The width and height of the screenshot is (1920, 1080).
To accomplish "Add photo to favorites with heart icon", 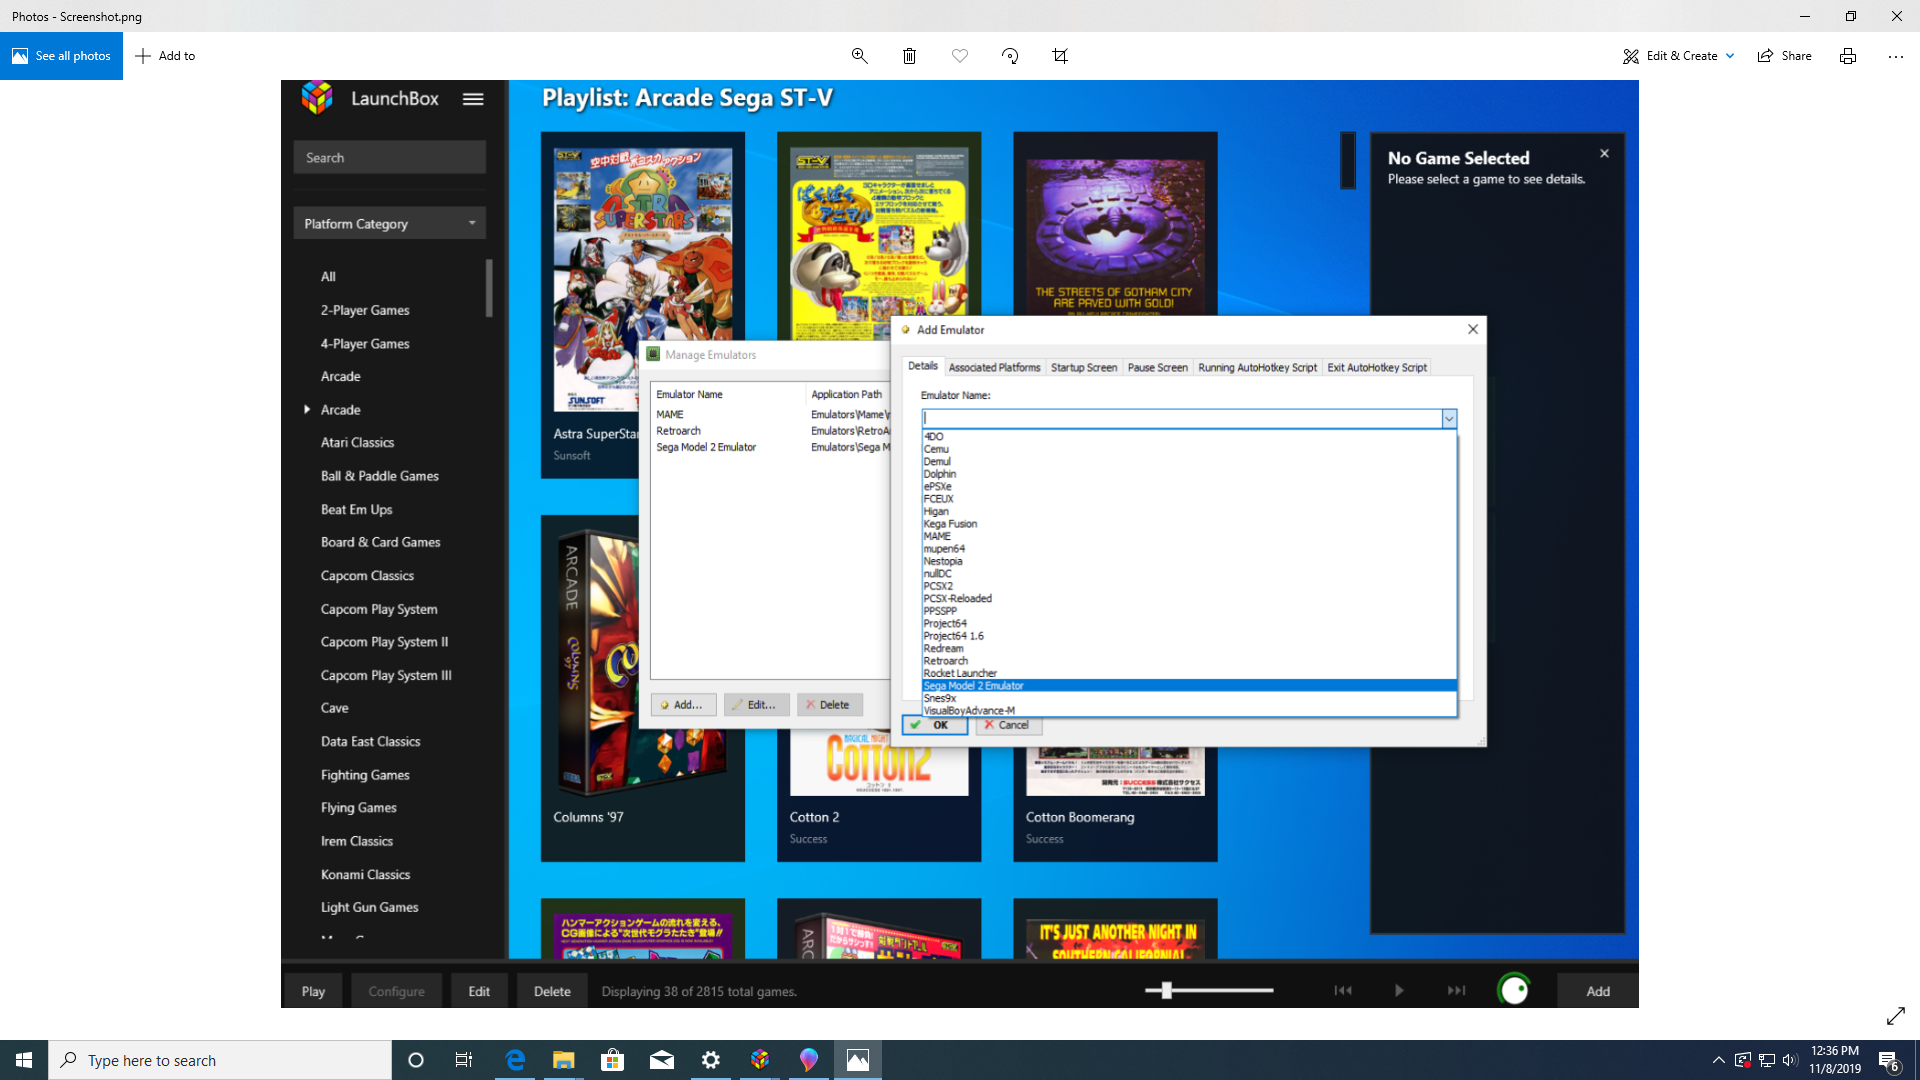I will 960,56.
